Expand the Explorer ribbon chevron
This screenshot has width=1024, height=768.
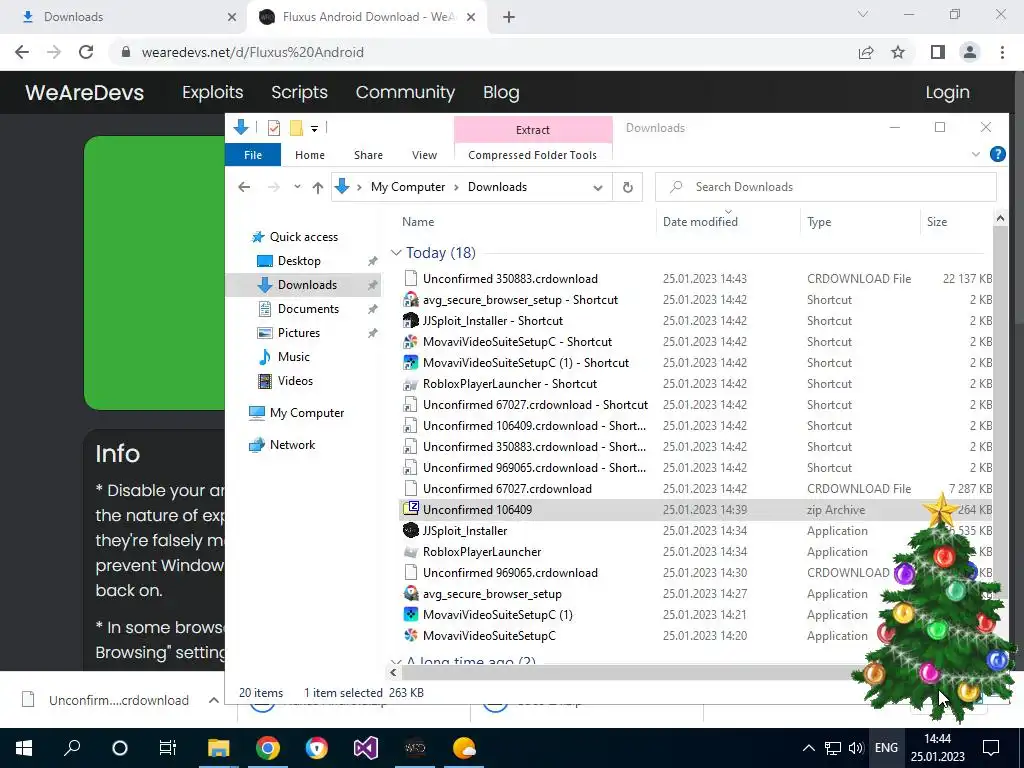pyautogui.click(x=976, y=154)
